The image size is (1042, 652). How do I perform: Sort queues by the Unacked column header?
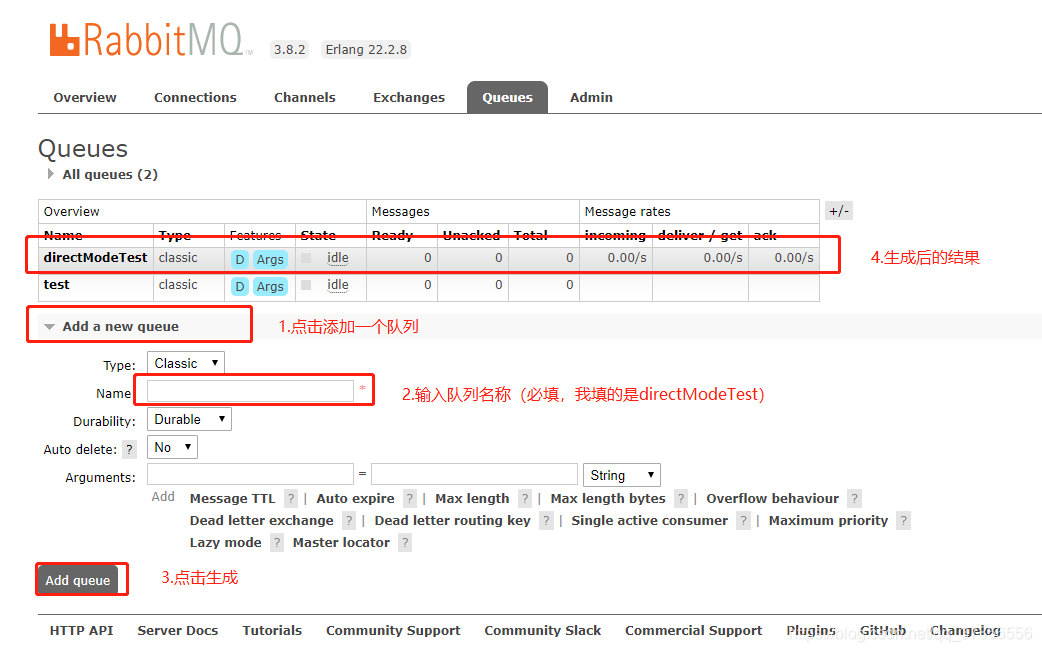pyautogui.click(x=471, y=235)
